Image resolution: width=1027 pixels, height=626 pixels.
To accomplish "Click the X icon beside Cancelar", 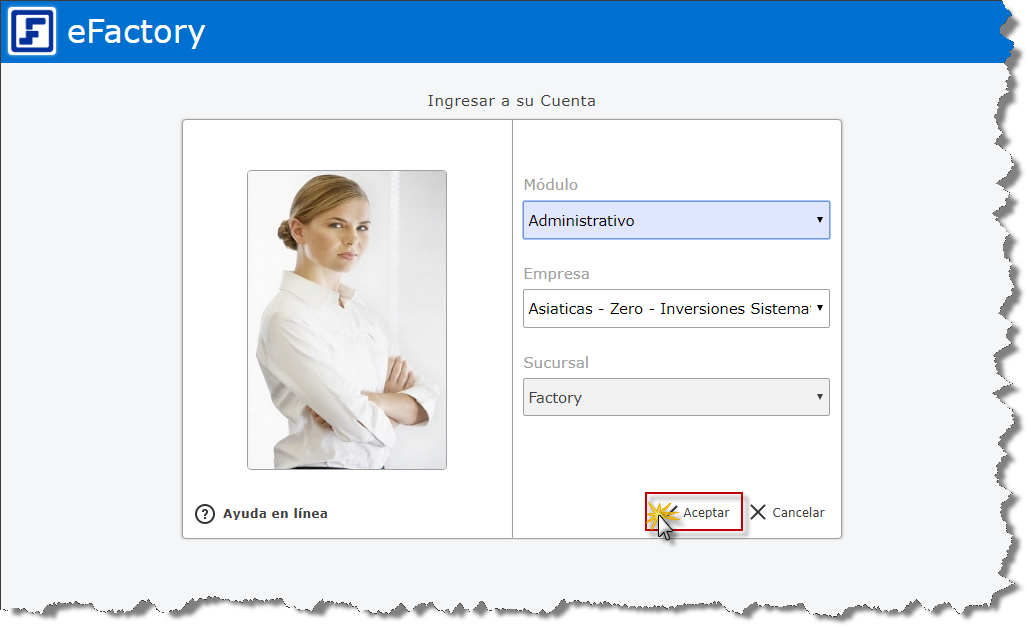I will click(x=758, y=512).
